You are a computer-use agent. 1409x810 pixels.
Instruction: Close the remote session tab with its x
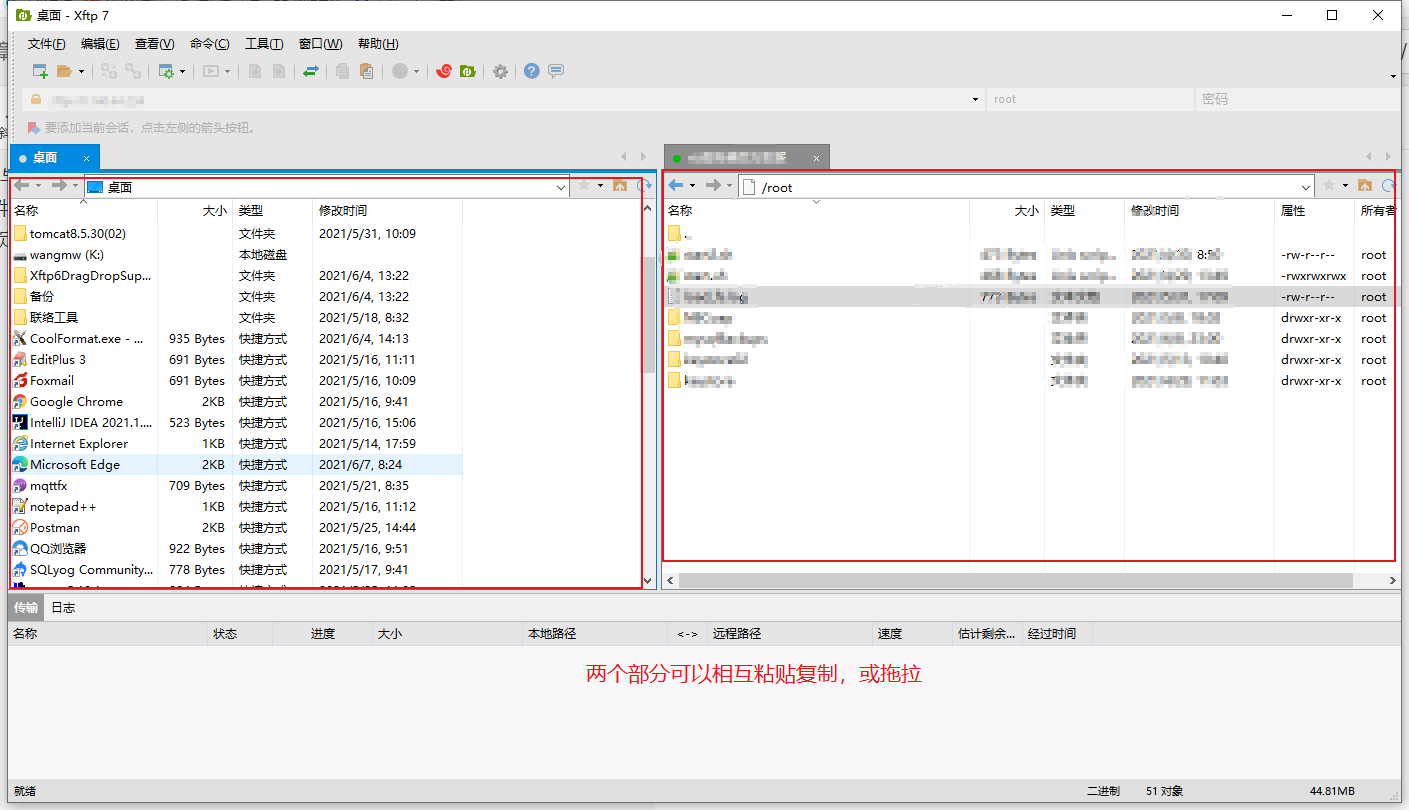pyautogui.click(x=816, y=158)
